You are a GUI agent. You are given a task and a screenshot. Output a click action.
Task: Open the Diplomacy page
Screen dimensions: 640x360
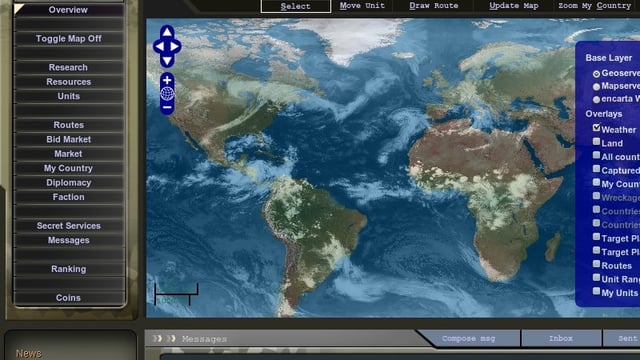pyautogui.click(x=69, y=183)
